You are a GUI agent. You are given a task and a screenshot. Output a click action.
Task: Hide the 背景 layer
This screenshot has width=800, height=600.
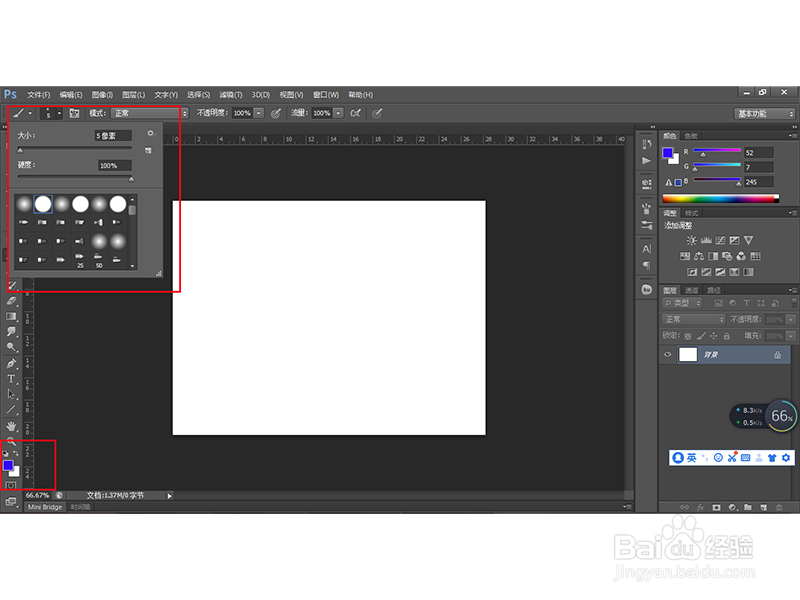point(667,355)
